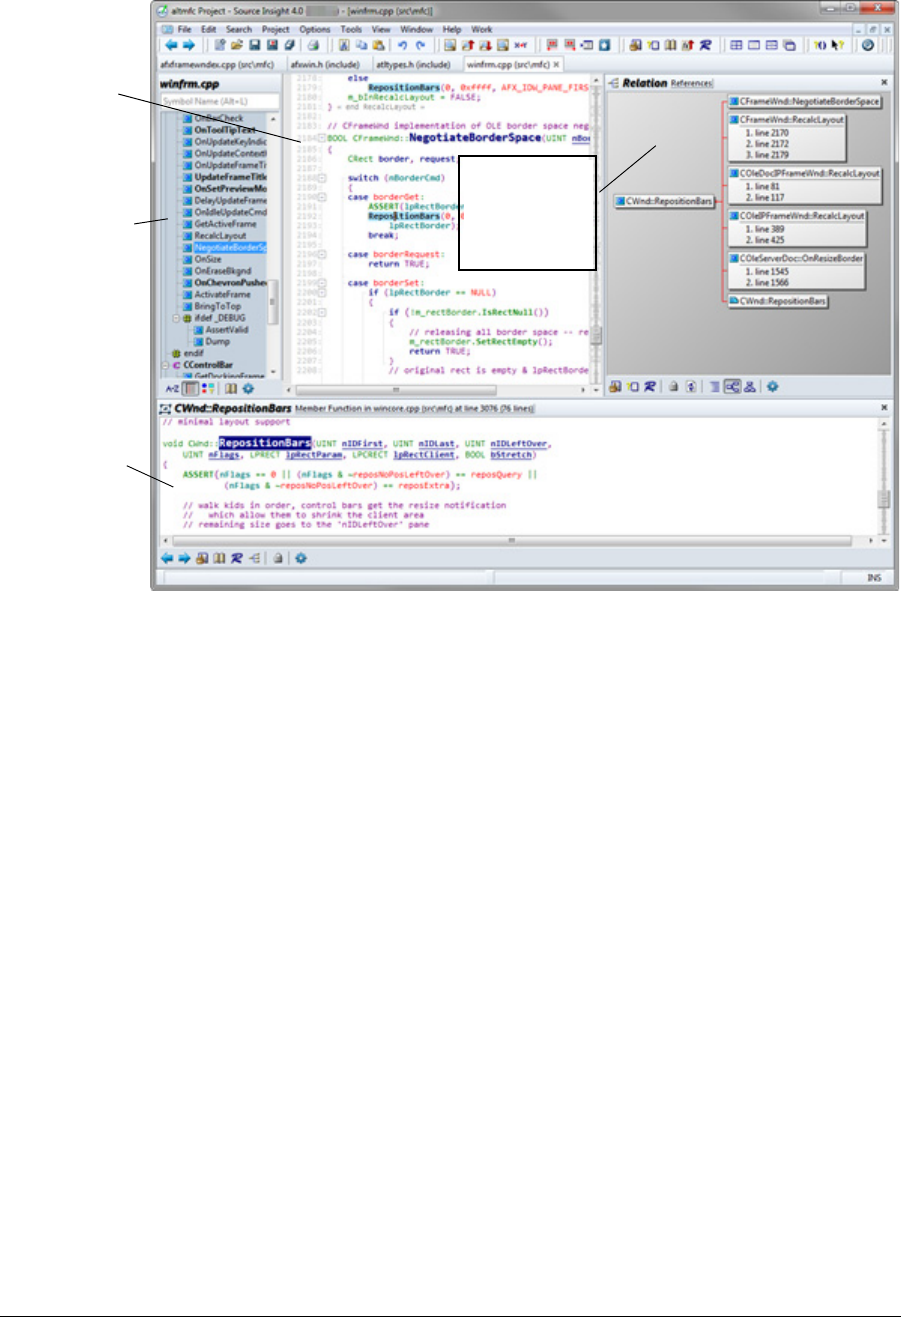This screenshot has width=901, height=1317.
Task: Collapse the ifdef _DEBUG tree node
Action: pyautogui.click(x=176, y=318)
